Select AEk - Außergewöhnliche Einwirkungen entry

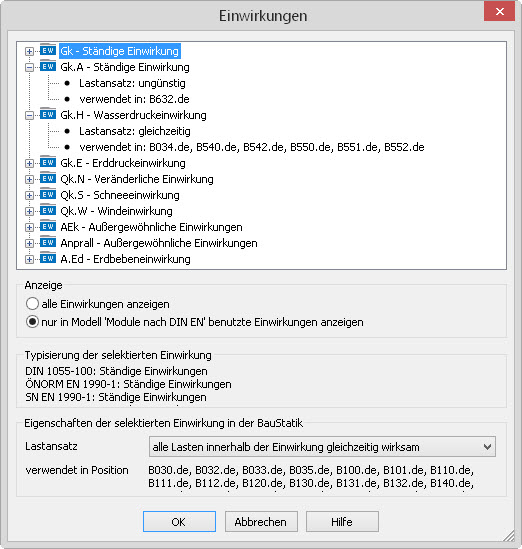pos(151,227)
